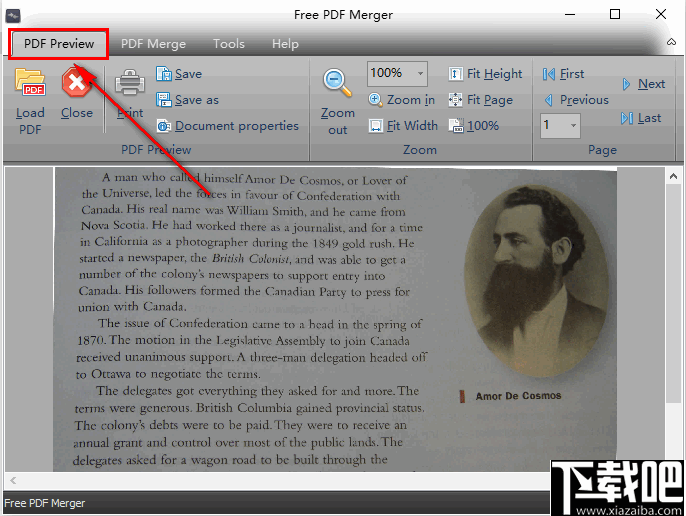This screenshot has width=686, height=516.
Task: Click the Load PDF folder icon
Action: coord(30,82)
